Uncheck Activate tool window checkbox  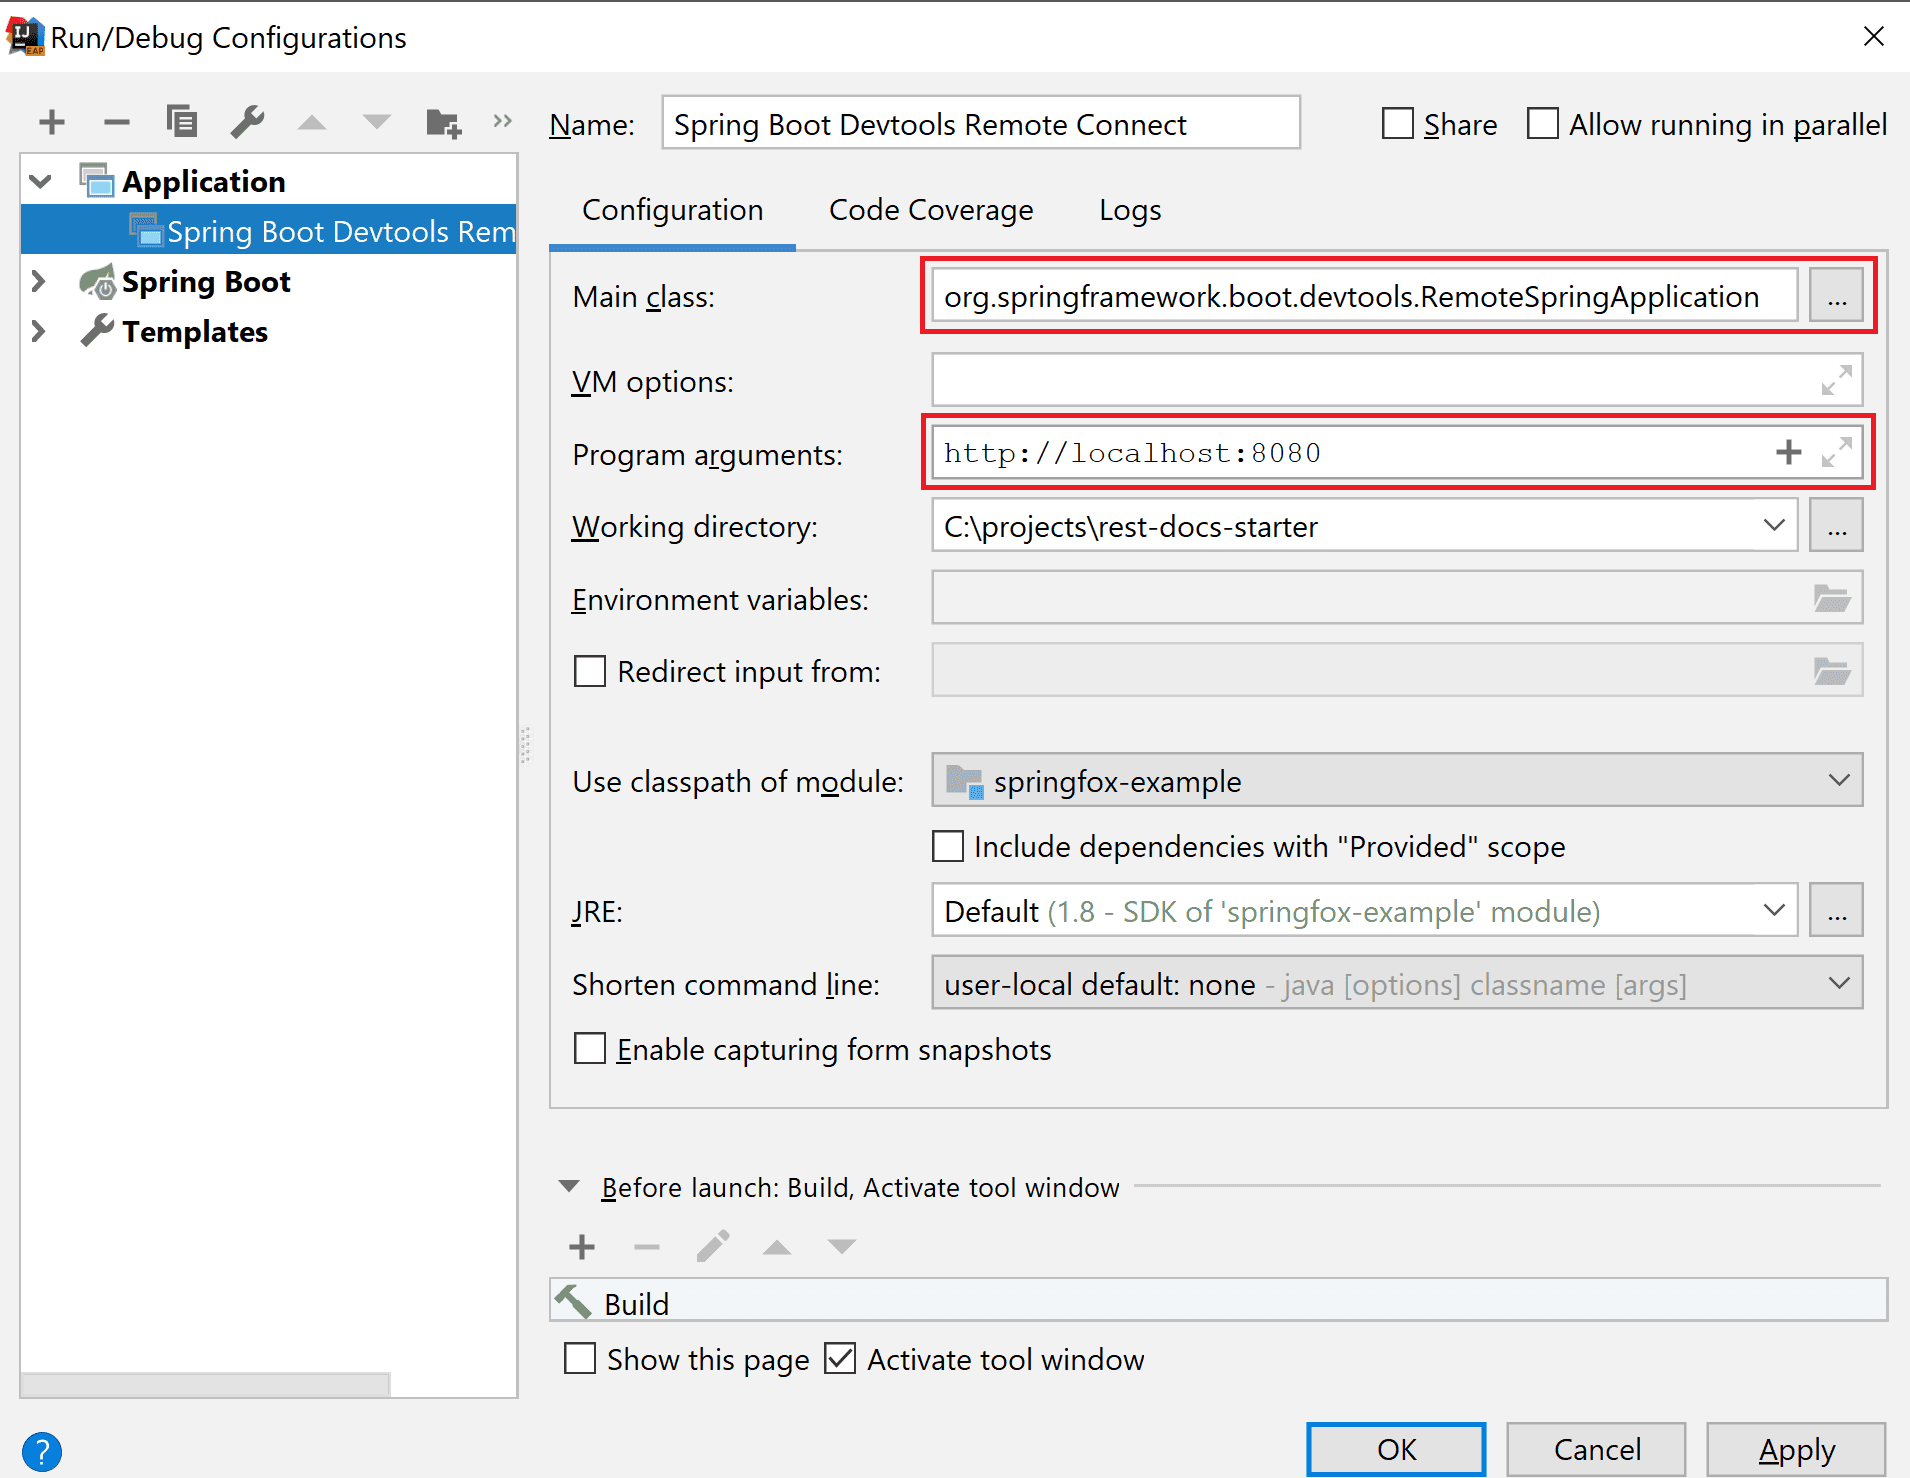pyautogui.click(x=840, y=1359)
